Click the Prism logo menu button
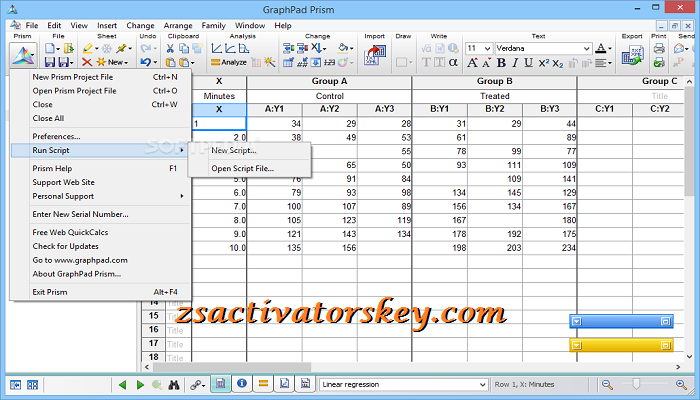This screenshot has width=700, height=400. pyautogui.click(x=23, y=55)
